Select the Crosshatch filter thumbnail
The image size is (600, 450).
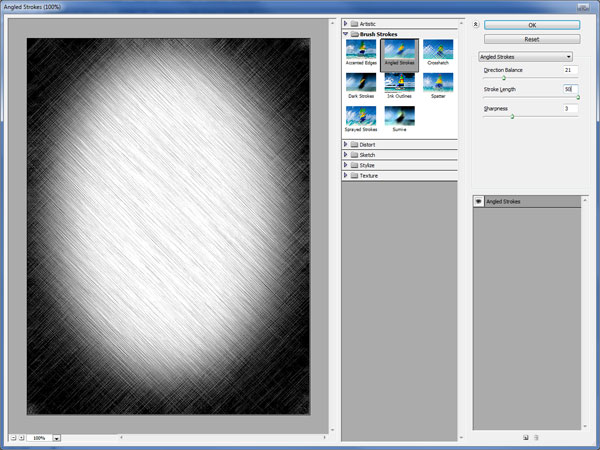437,51
